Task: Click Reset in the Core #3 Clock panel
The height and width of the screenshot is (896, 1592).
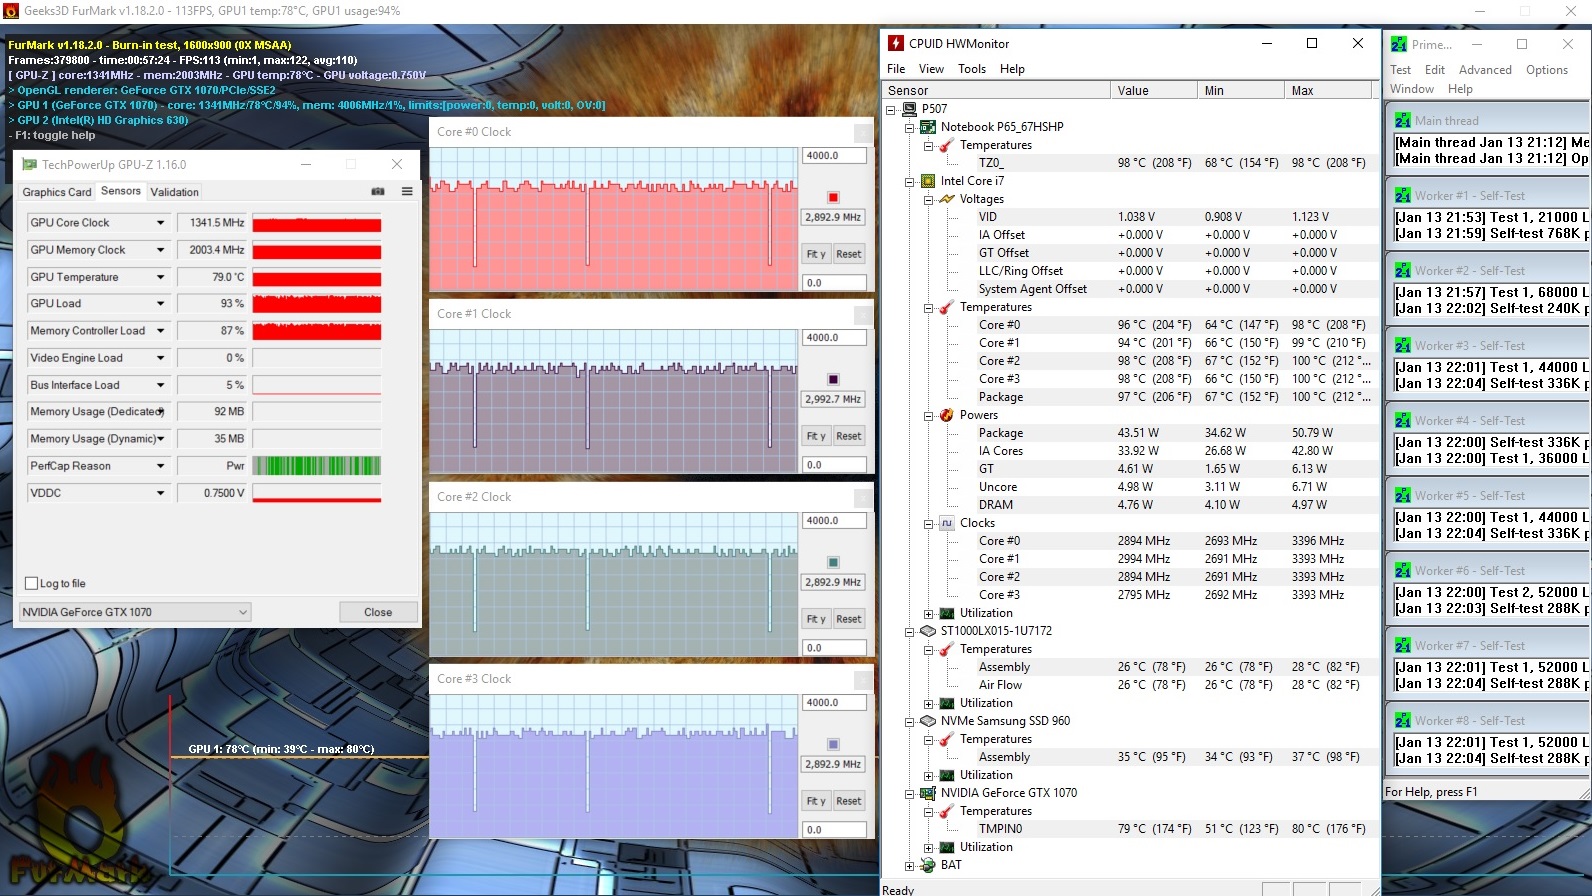Action: pos(849,801)
